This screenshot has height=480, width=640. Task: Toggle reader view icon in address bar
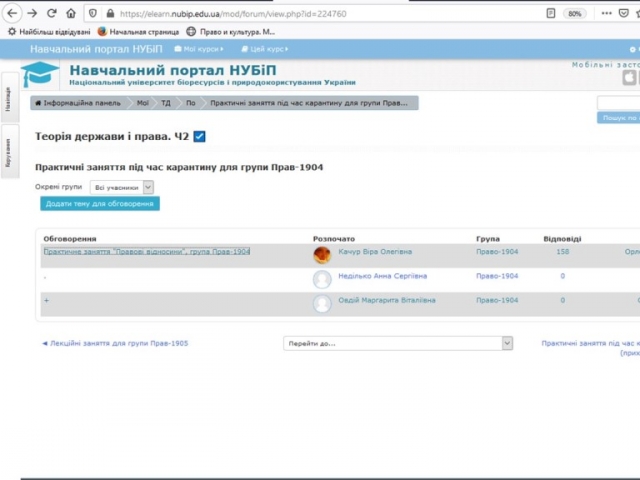click(551, 13)
